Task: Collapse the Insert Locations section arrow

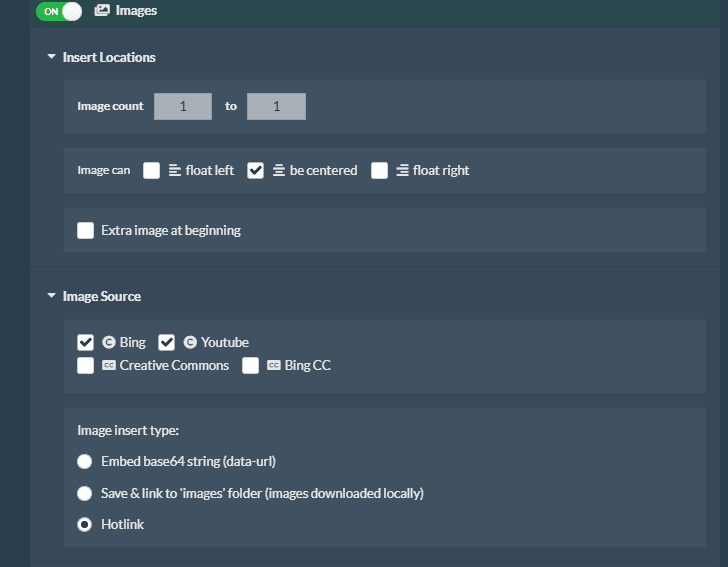Action: click(x=52, y=57)
